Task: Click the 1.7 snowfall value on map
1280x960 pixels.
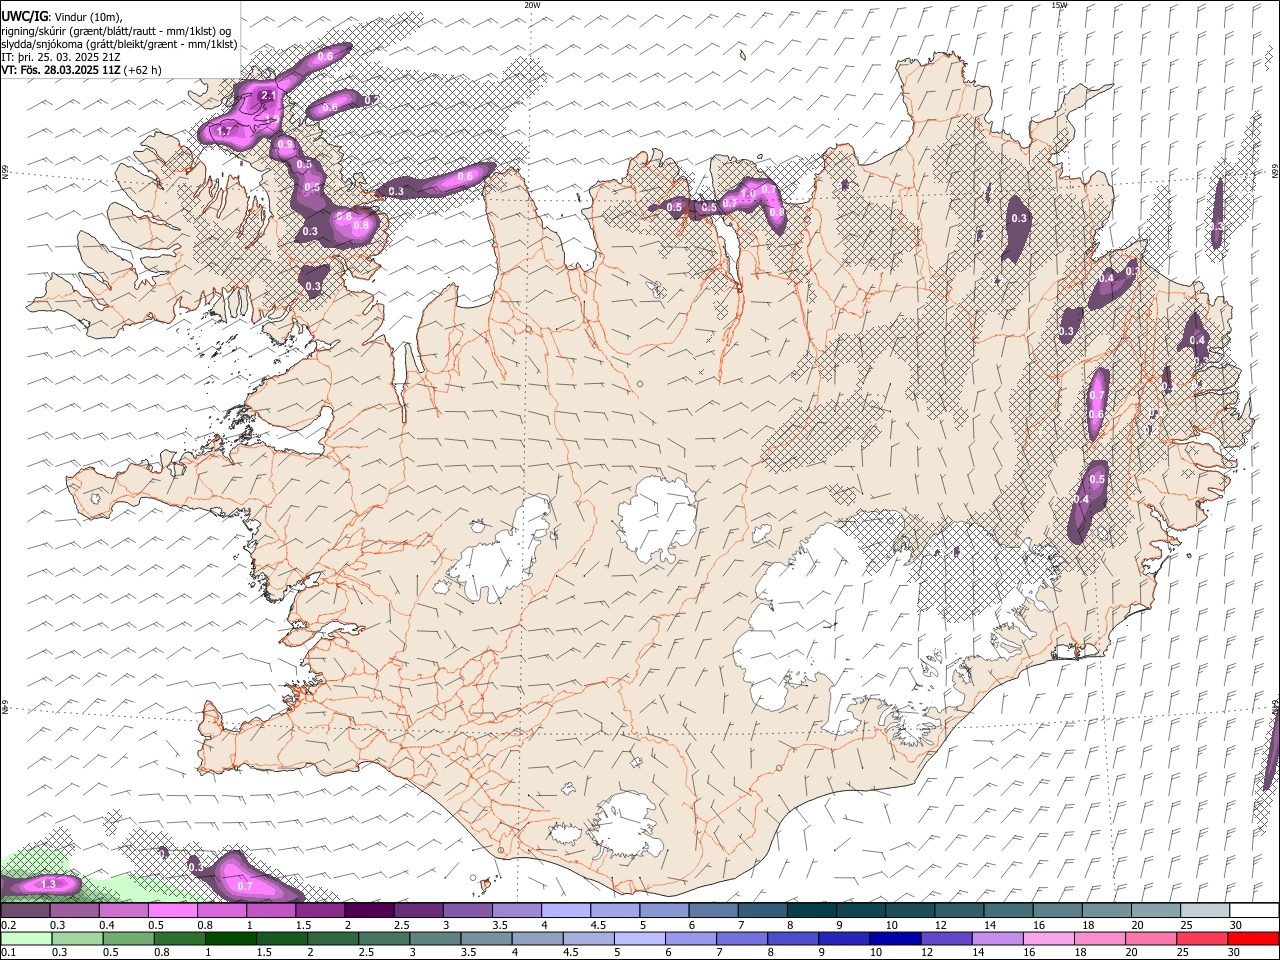Action: pos(224,131)
